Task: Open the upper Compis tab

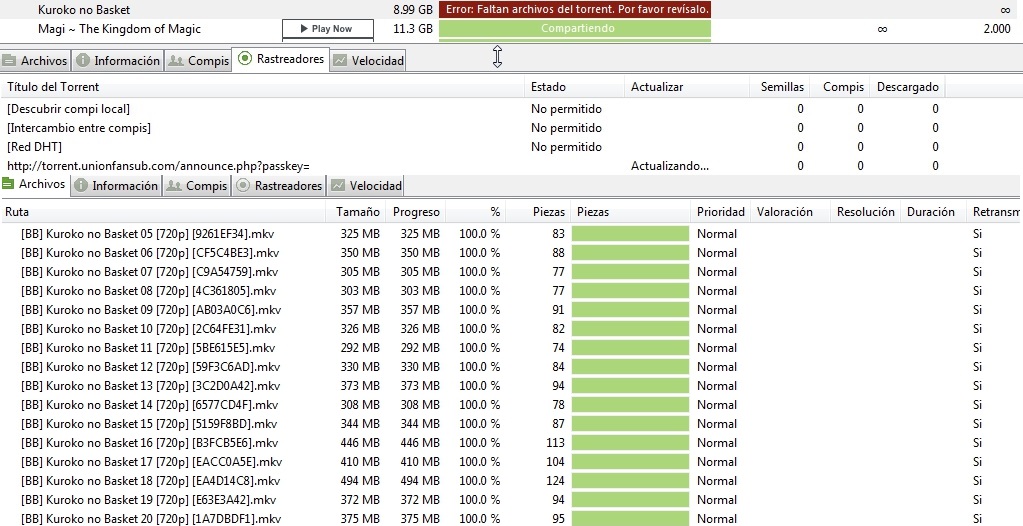Action: click(198, 61)
